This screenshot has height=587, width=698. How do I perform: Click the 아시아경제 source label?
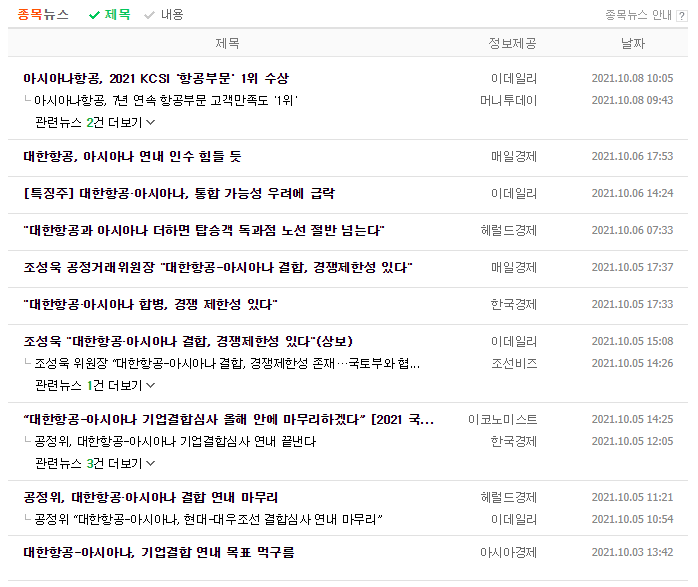pyautogui.click(x=508, y=553)
